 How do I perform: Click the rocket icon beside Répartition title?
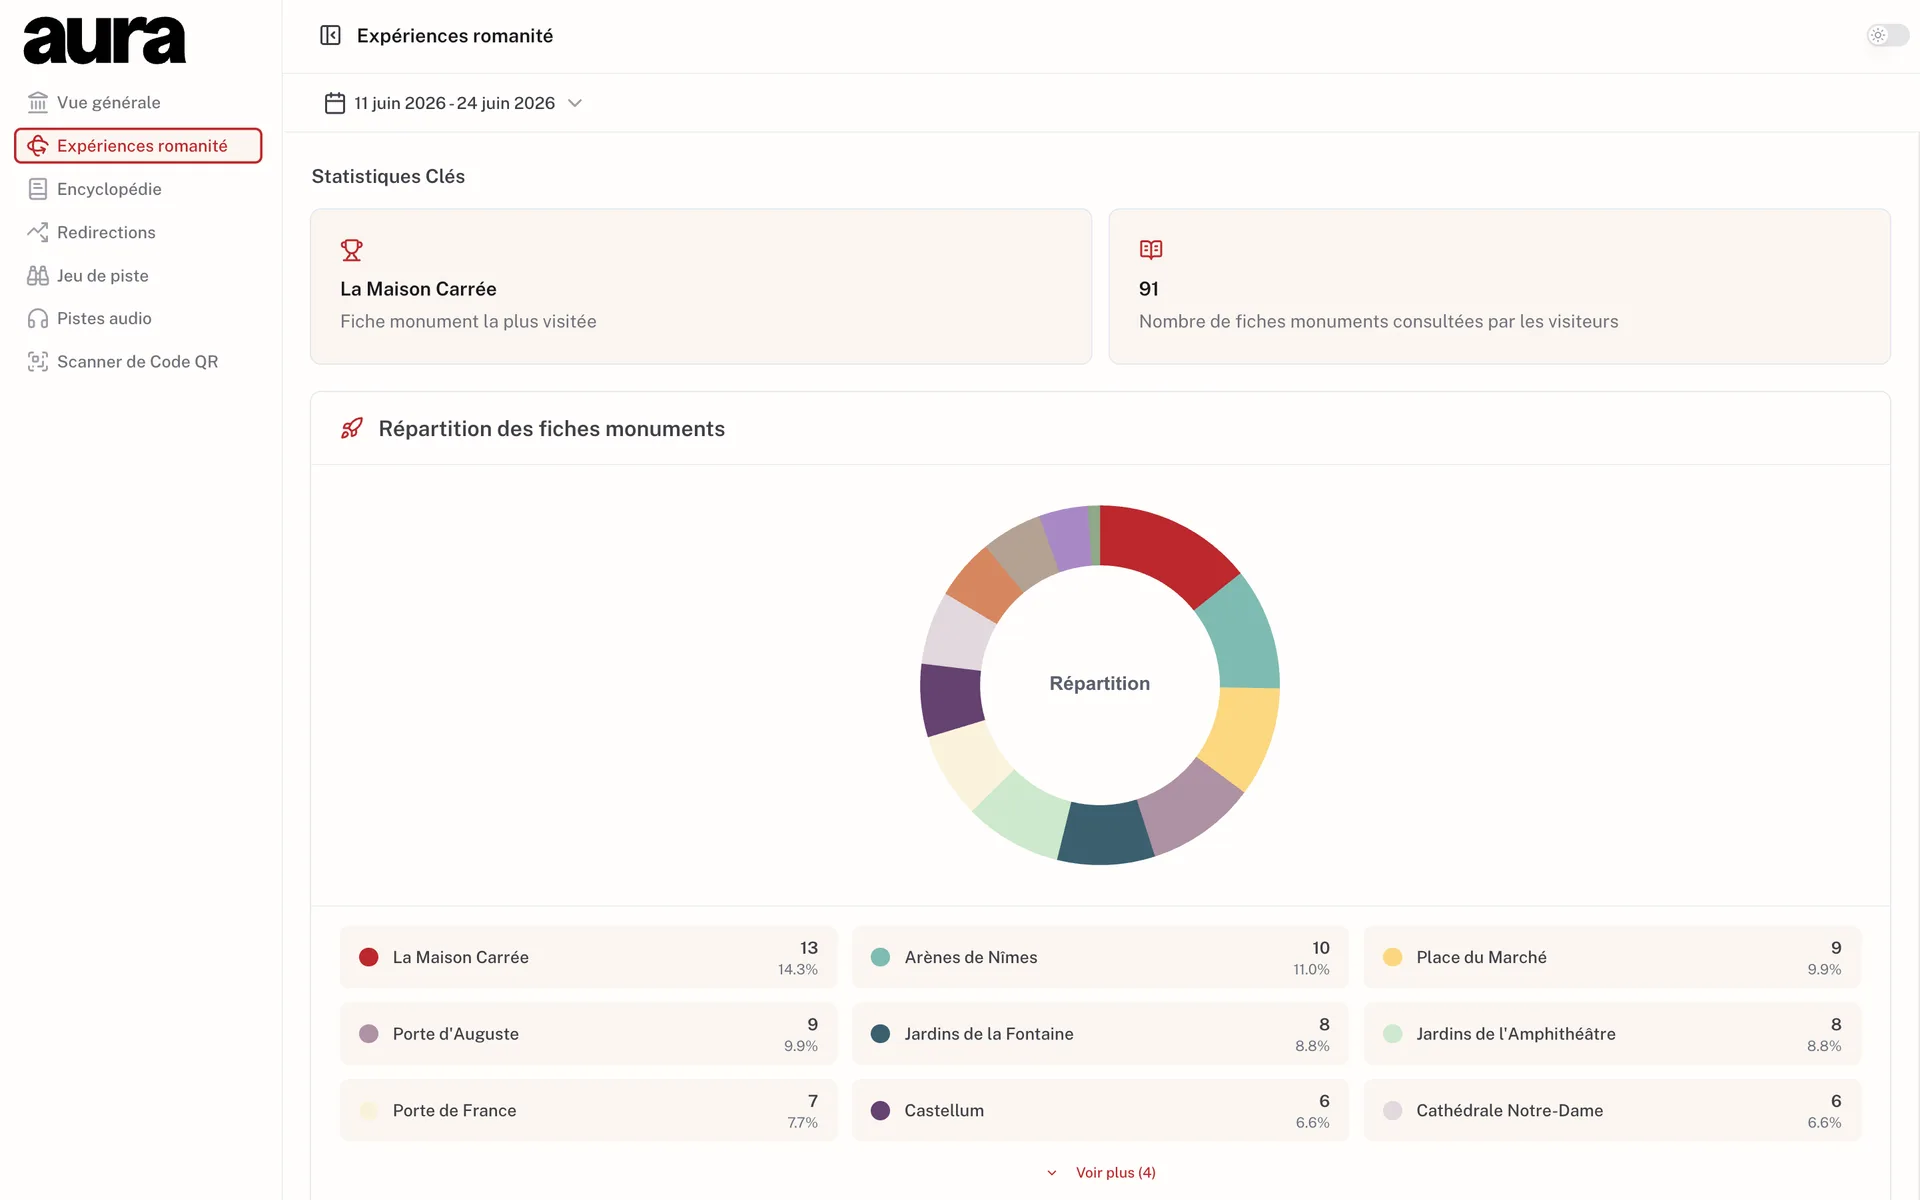[352, 428]
